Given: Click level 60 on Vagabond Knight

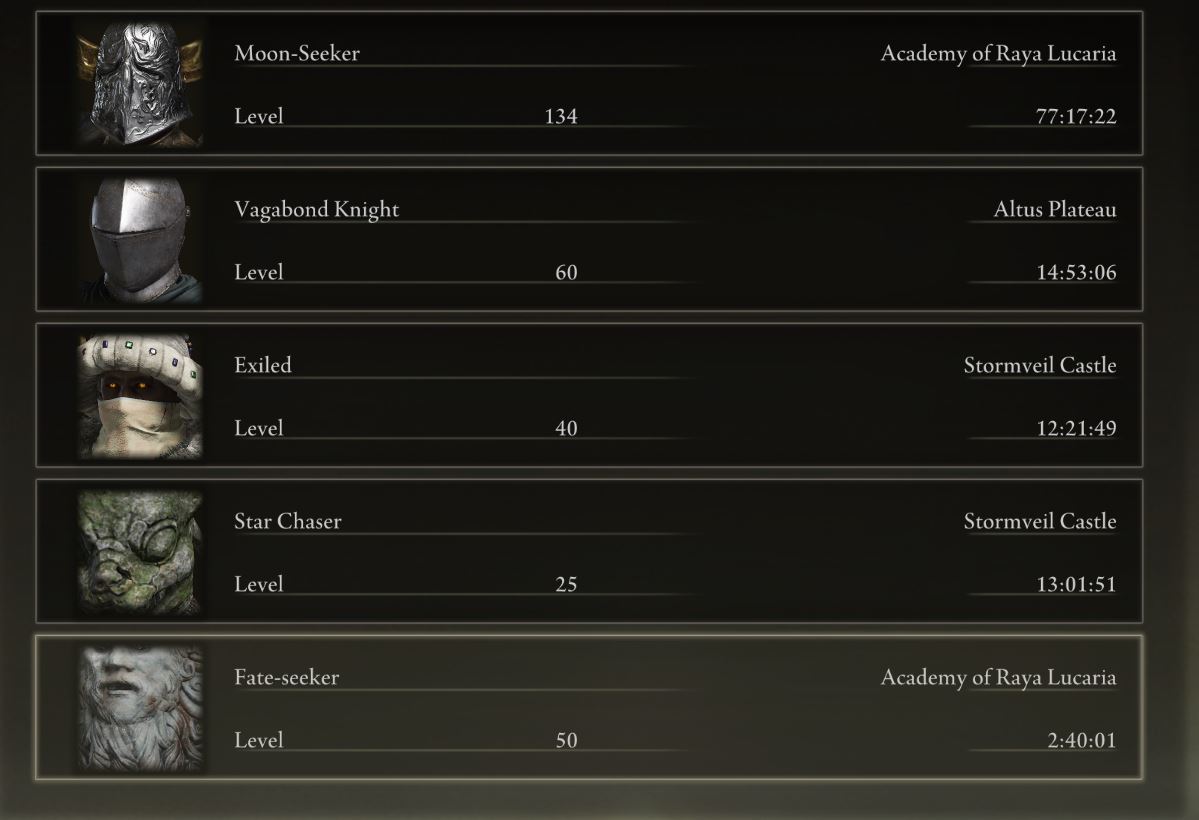Looking at the screenshot, I should click(x=566, y=272).
